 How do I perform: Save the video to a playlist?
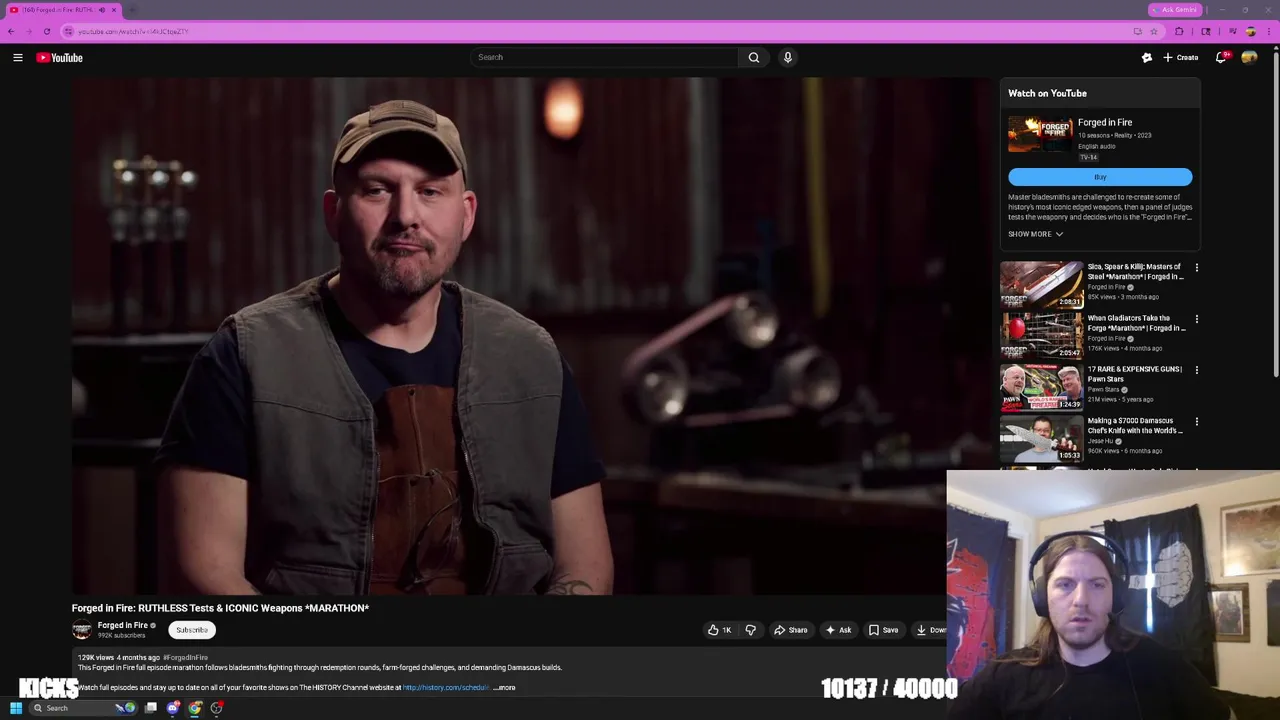pyautogui.click(x=883, y=630)
